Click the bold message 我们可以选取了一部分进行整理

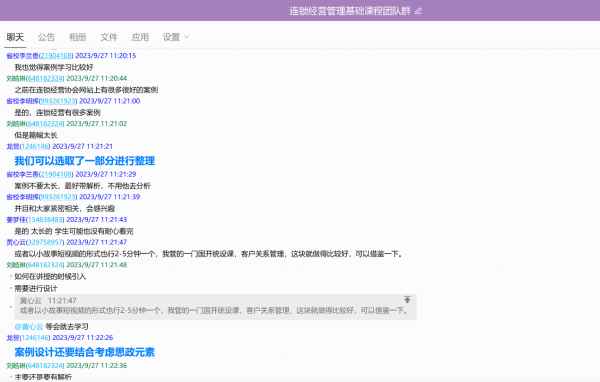click(x=85, y=161)
